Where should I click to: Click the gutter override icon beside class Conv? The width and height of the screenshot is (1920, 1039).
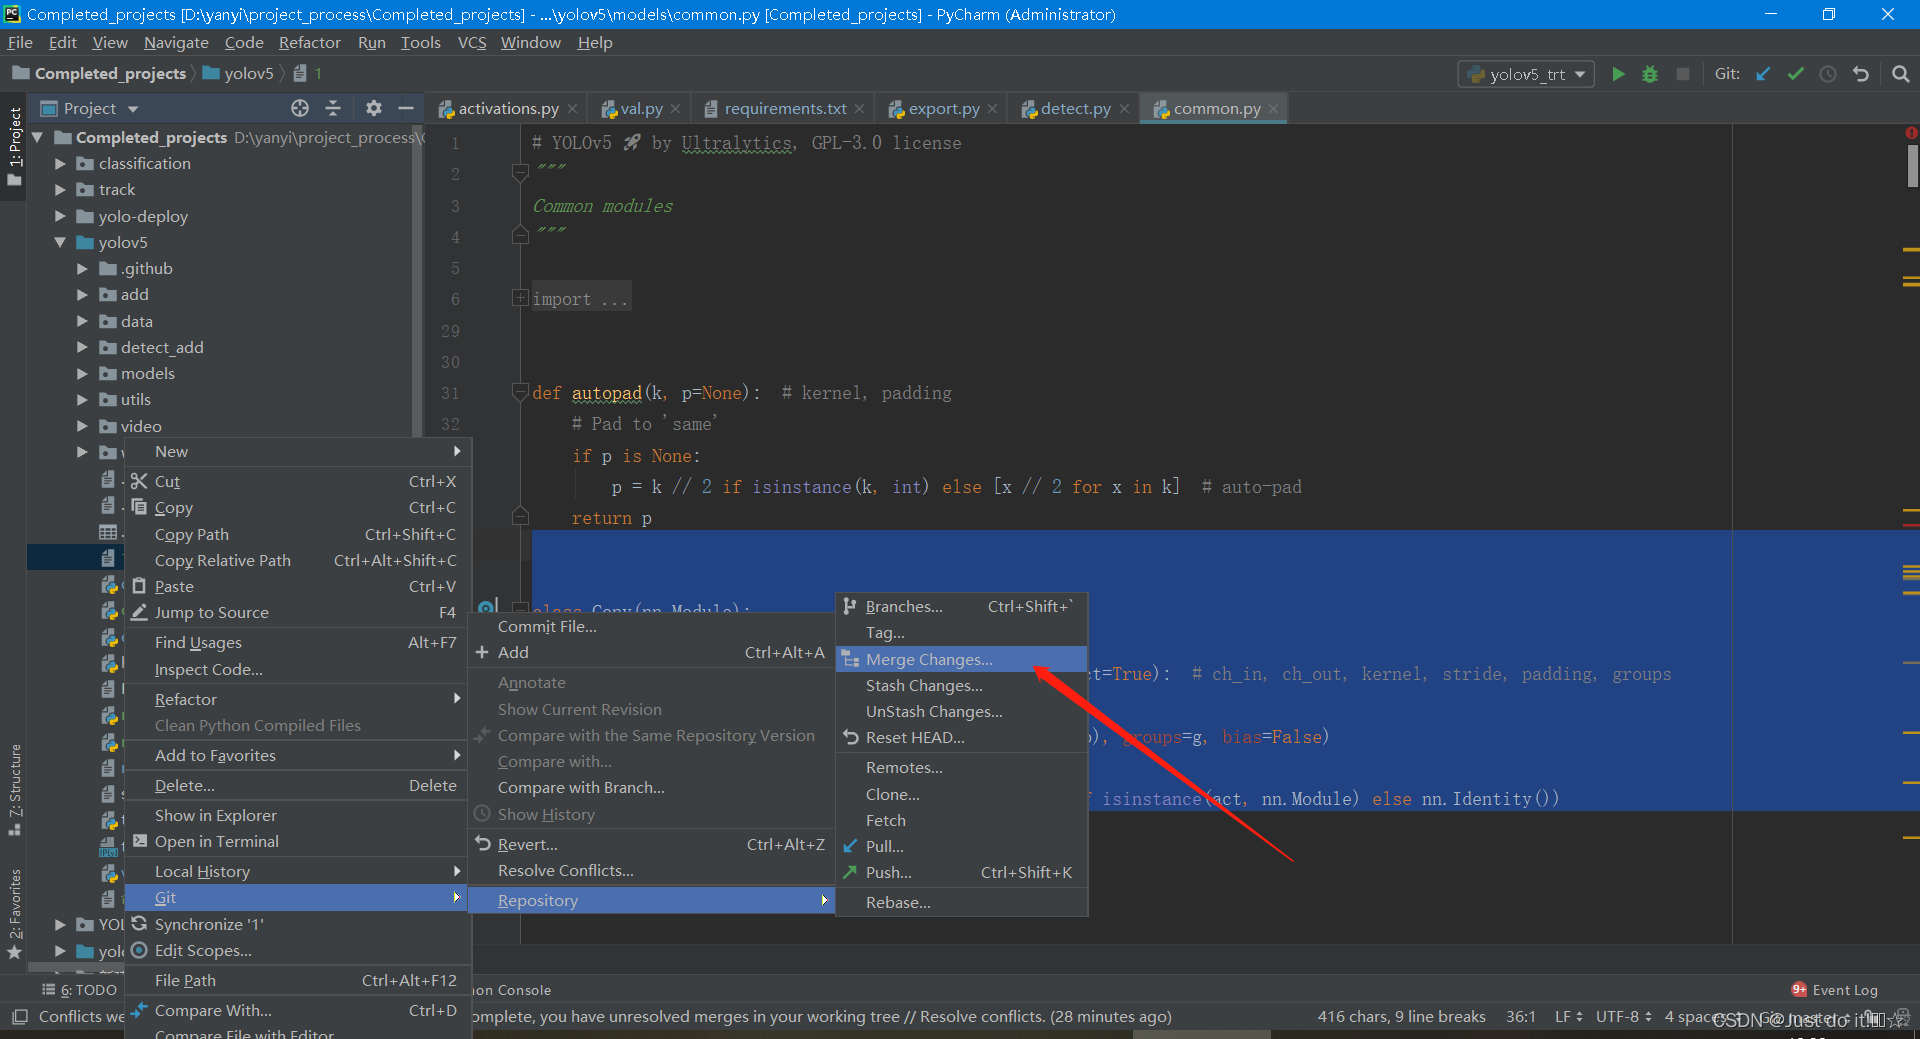point(487,607)
